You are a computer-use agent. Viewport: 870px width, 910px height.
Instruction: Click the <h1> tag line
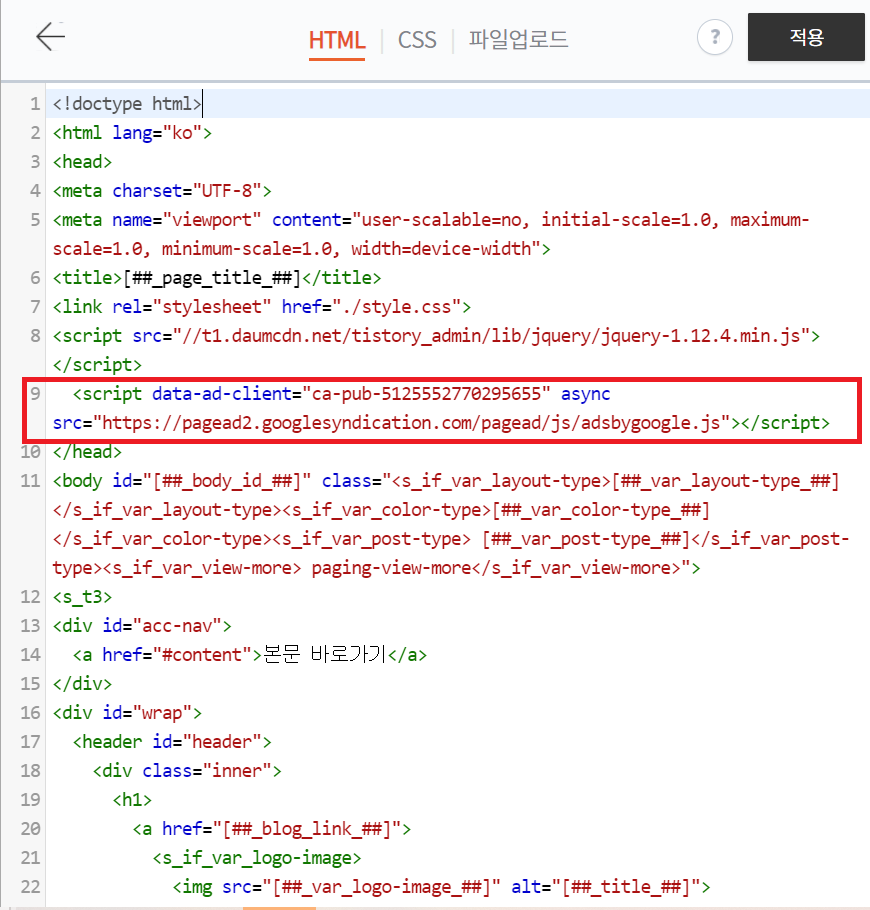pyautogui.click(x=132, y=800)
